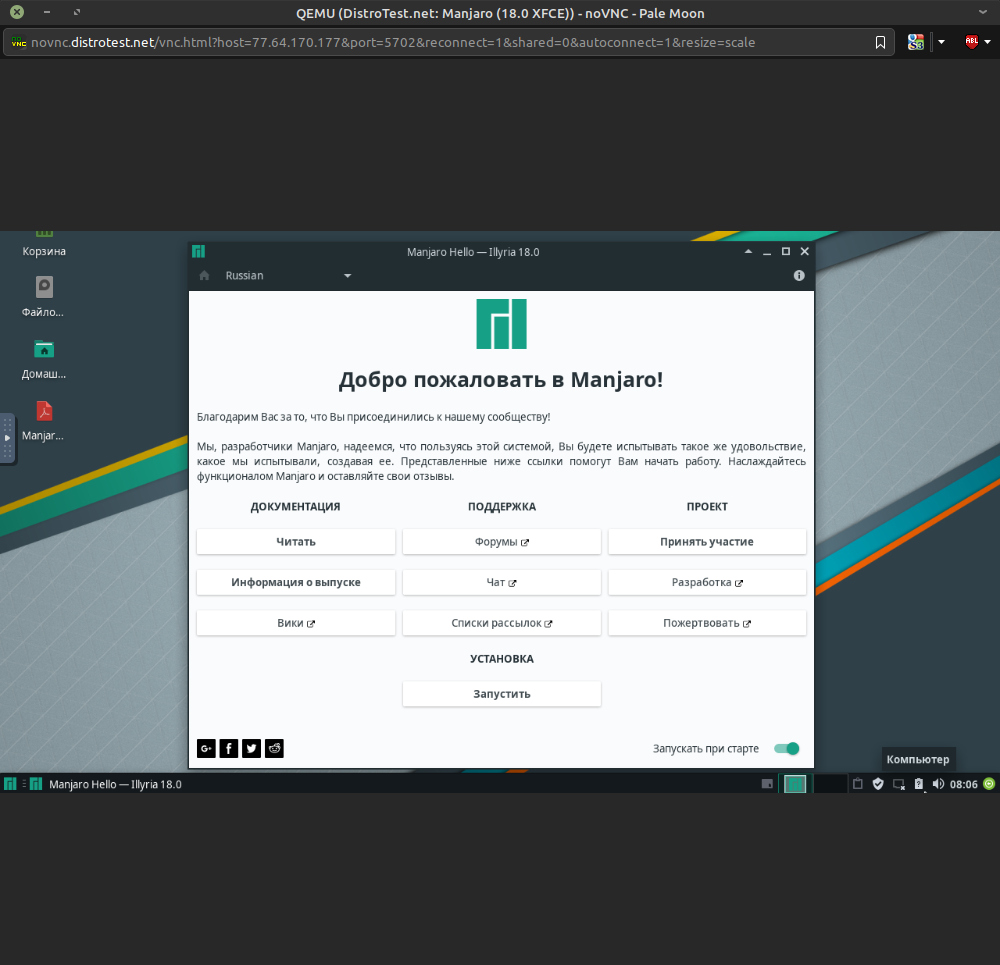This screenshot has height=965, width=1000.
Task: Open the update shield tray icon
Action: pyautogui.click(x=878, y=784)
